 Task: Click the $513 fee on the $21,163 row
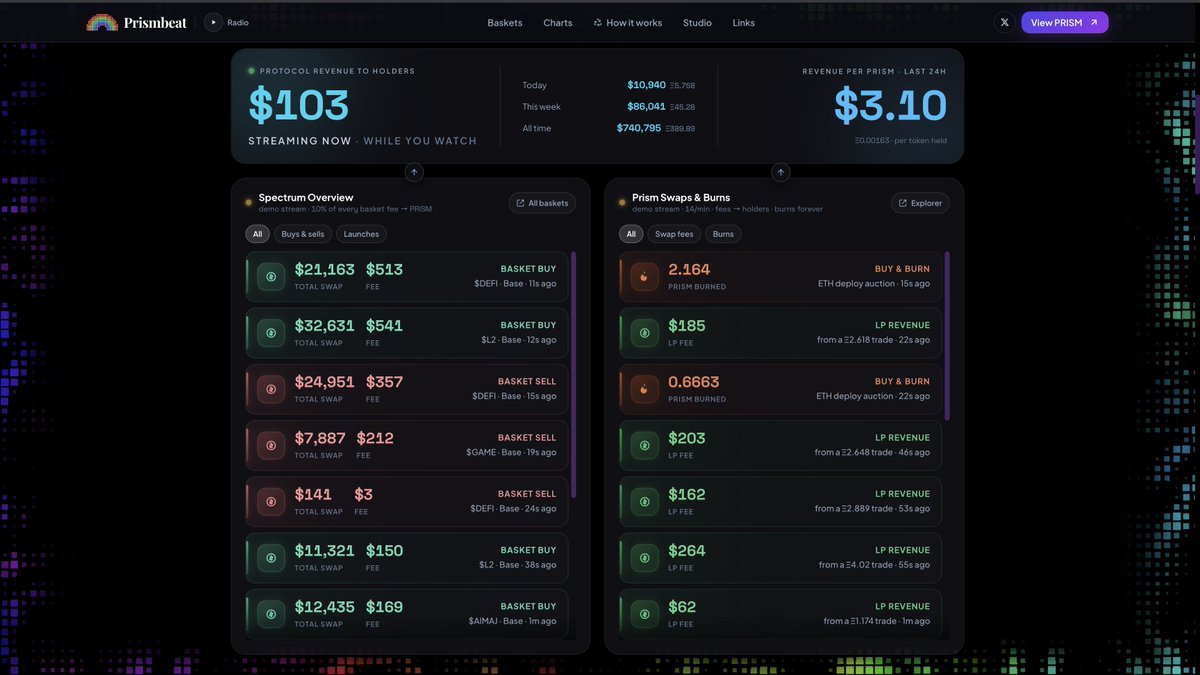[384, 269]
